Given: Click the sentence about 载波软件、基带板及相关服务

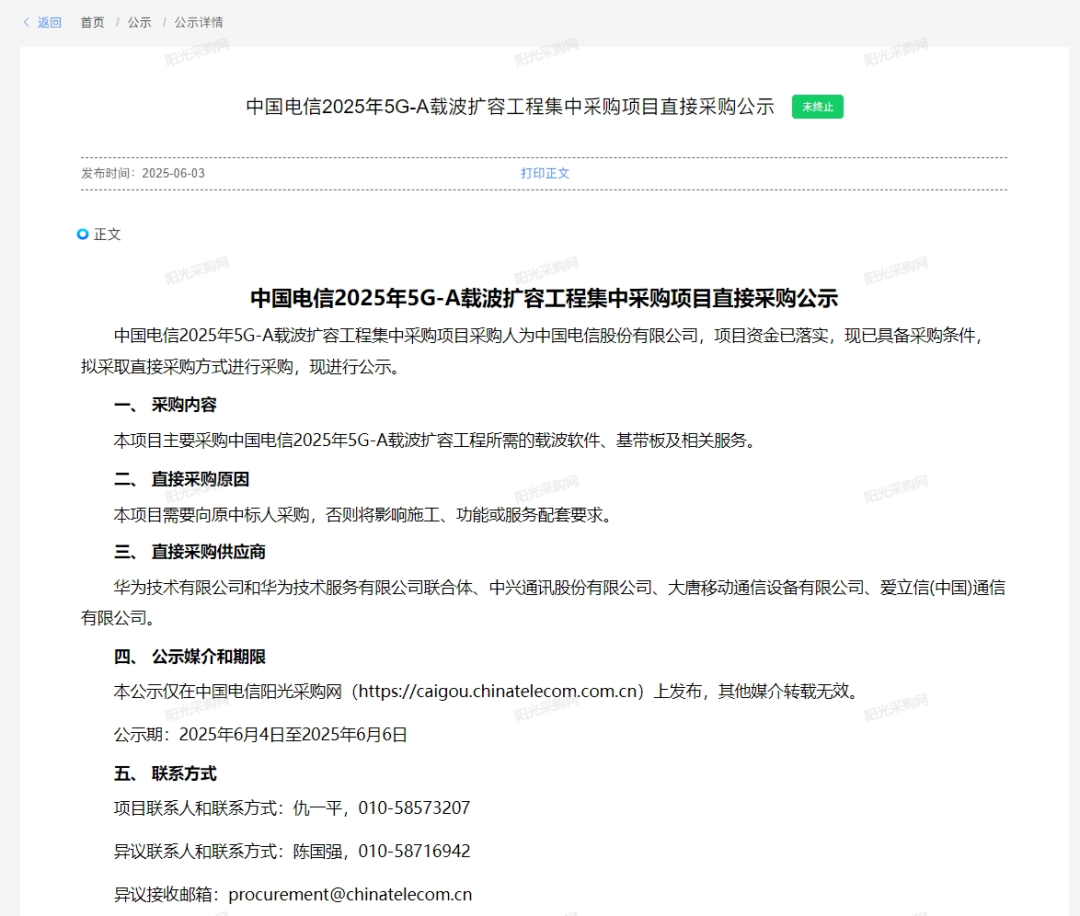Looking at the screenshot, I should [435, 441].
